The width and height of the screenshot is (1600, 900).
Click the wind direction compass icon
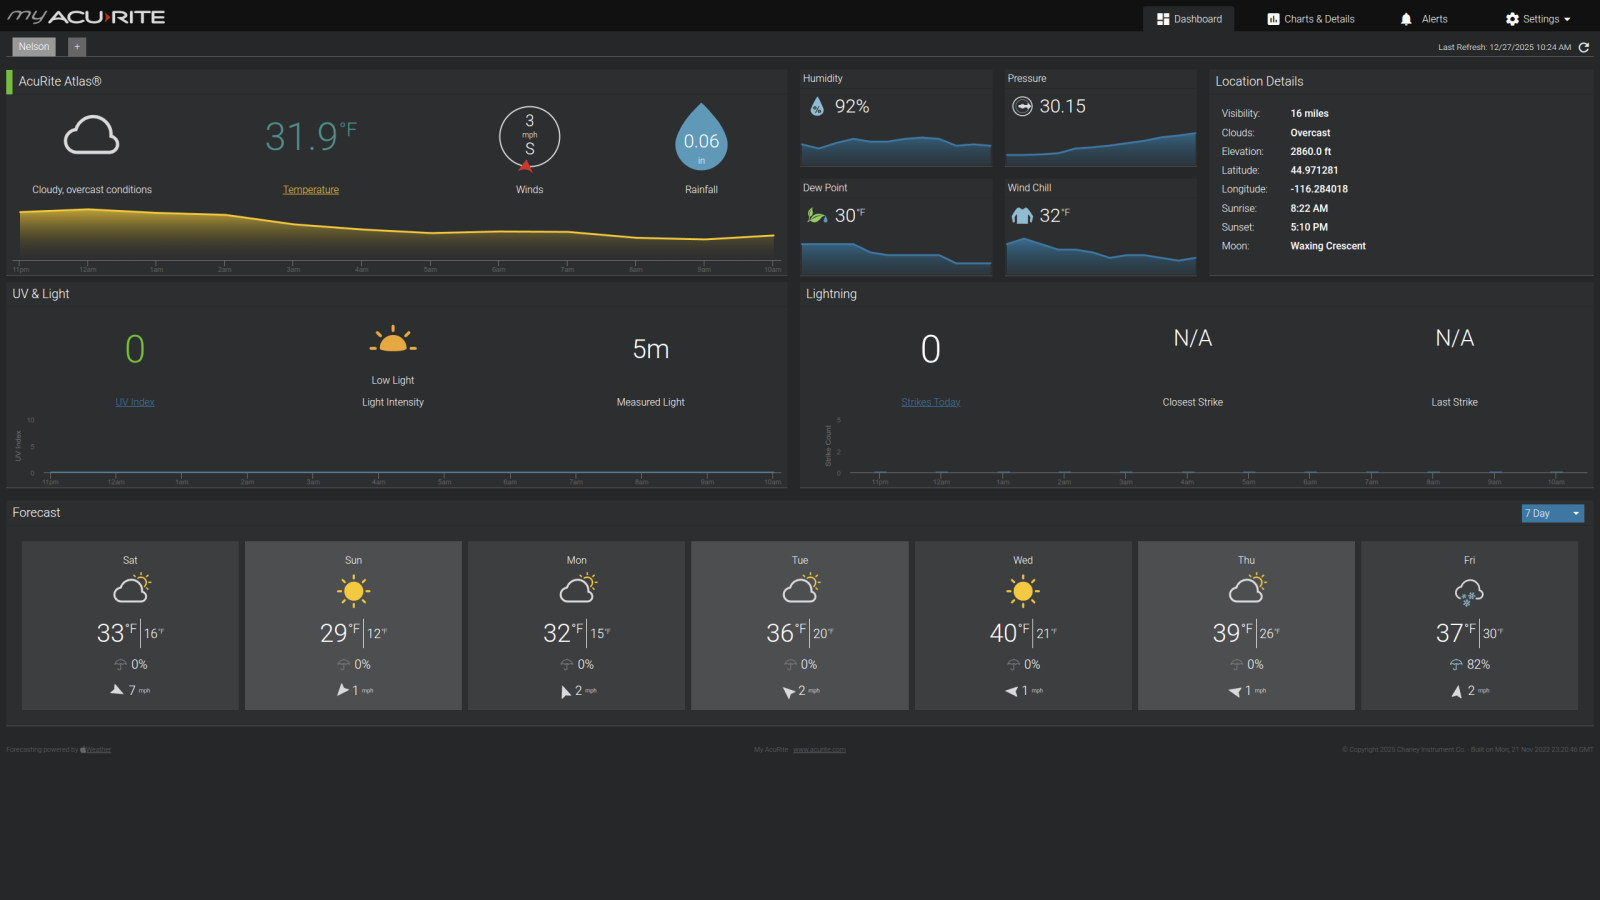tap(529, 138)
